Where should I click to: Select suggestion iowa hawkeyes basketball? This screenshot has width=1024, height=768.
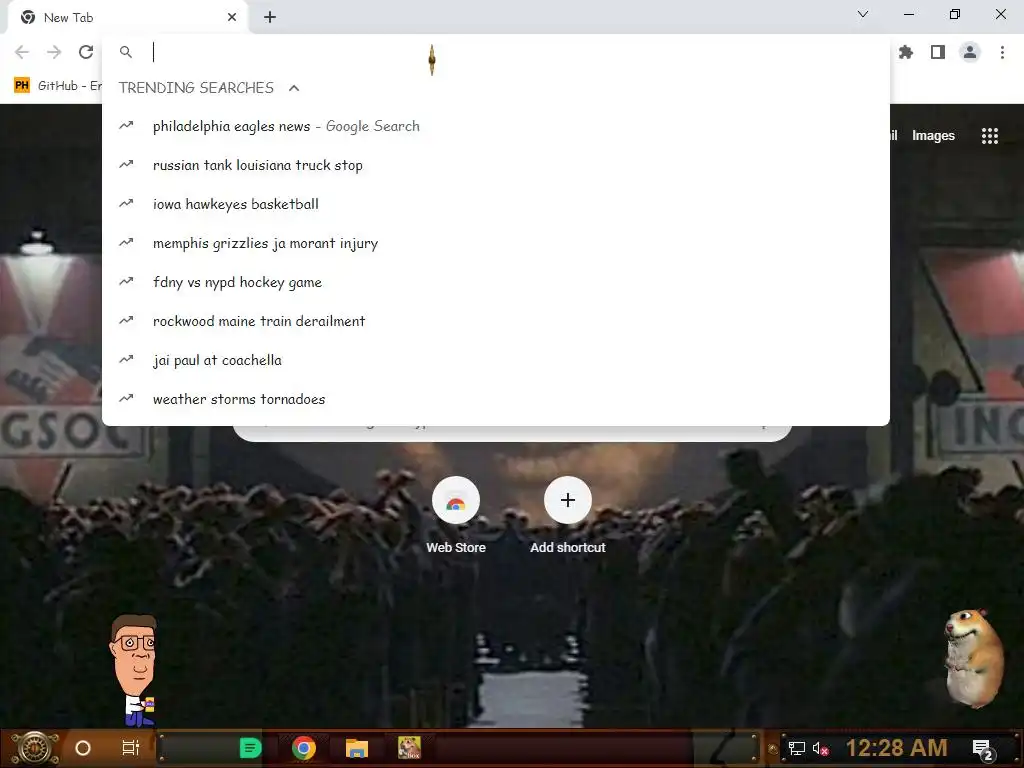(x=496, y=204)
